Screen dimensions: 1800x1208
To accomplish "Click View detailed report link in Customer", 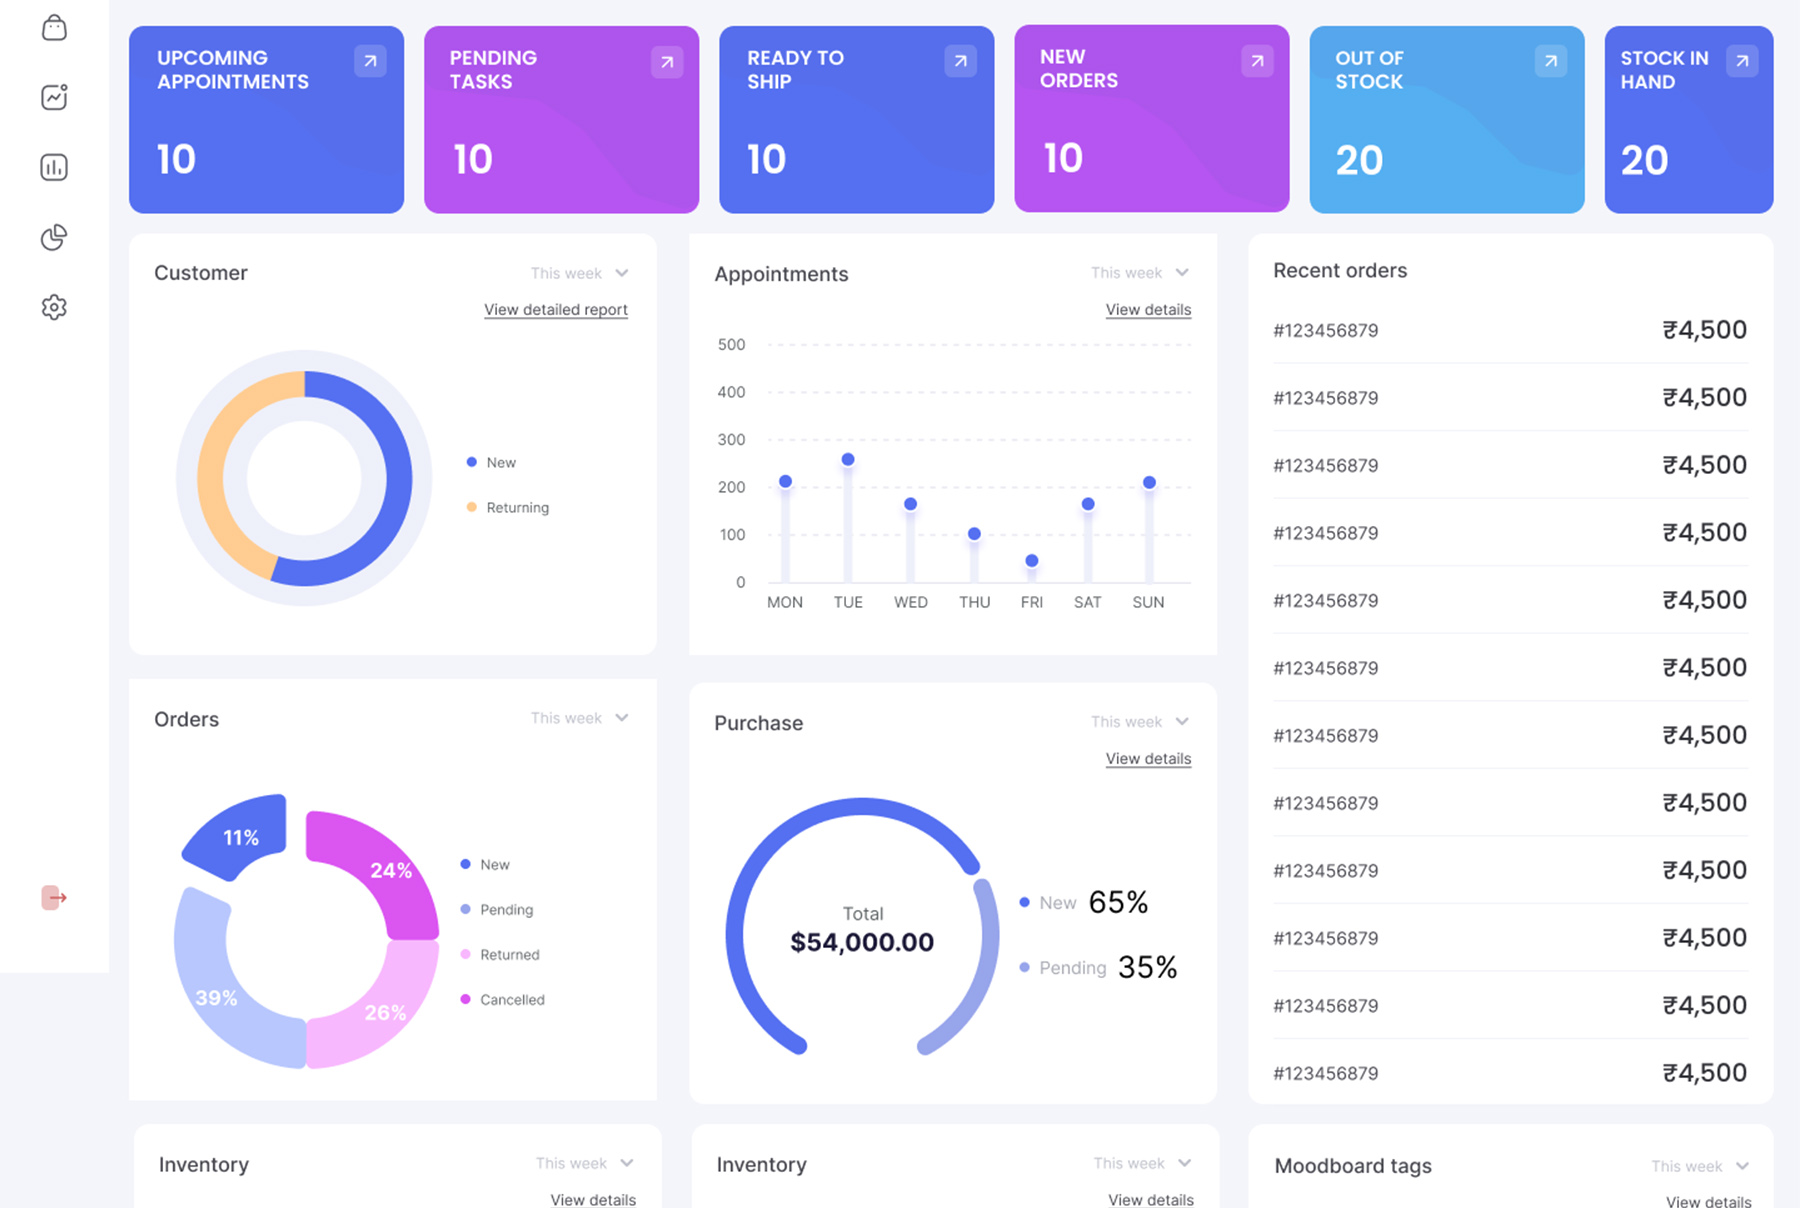I will (x=556, y=310).
